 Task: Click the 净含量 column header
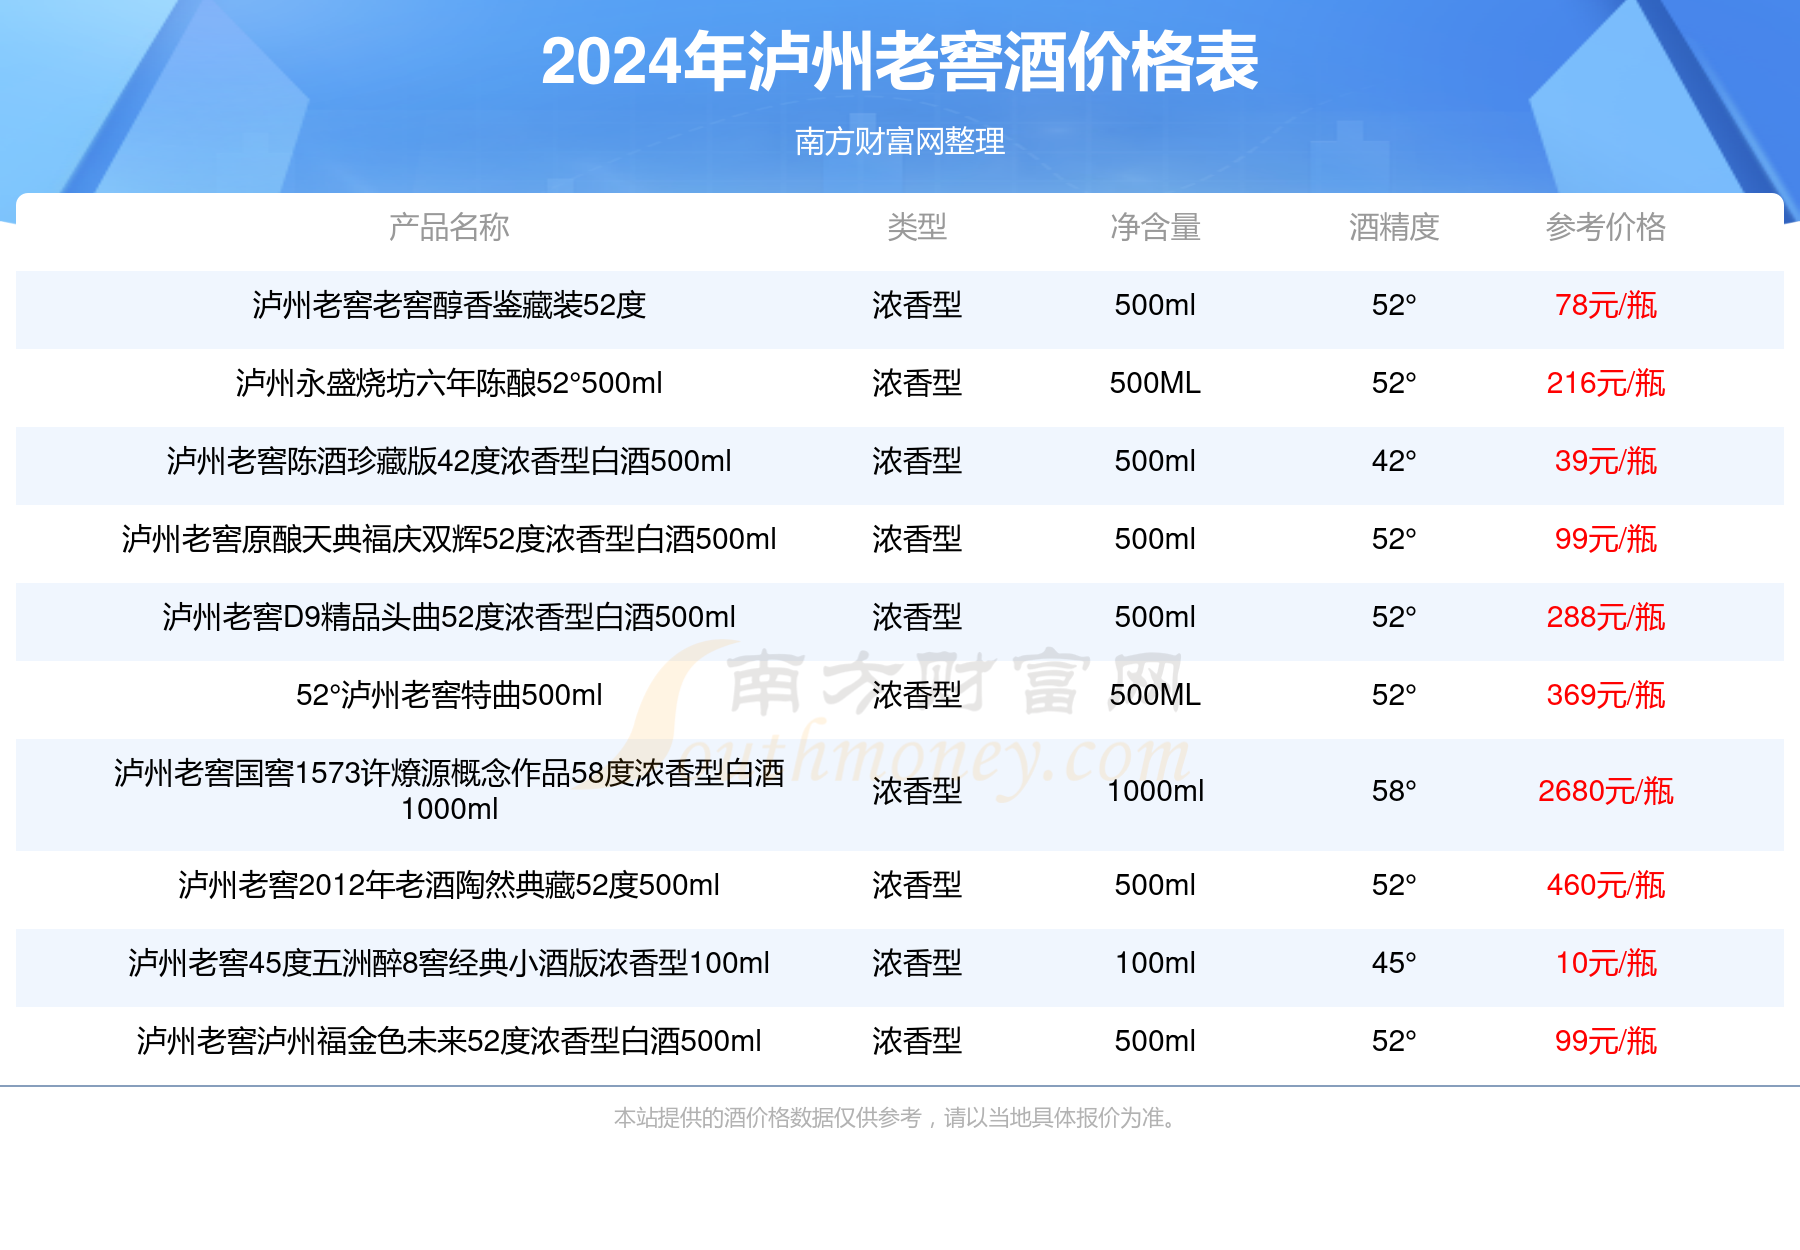tap(1155, 228)
